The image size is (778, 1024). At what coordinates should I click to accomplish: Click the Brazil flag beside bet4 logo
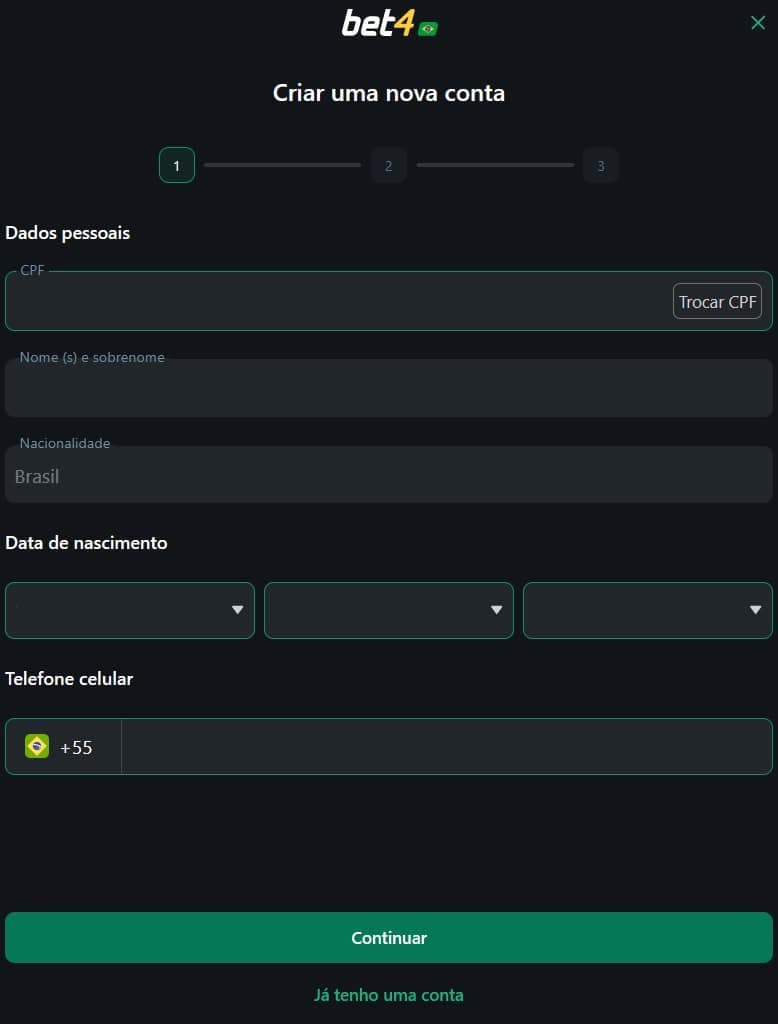pos(428,29)
